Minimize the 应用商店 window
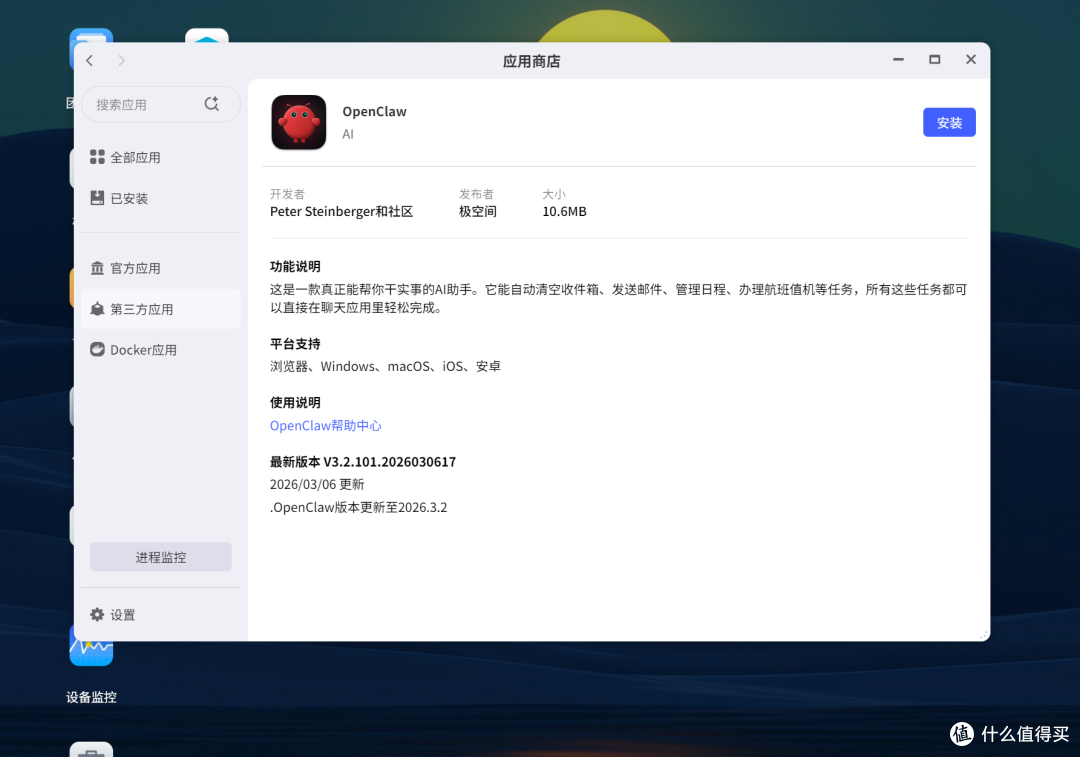1080x757 pixels. 897,60
